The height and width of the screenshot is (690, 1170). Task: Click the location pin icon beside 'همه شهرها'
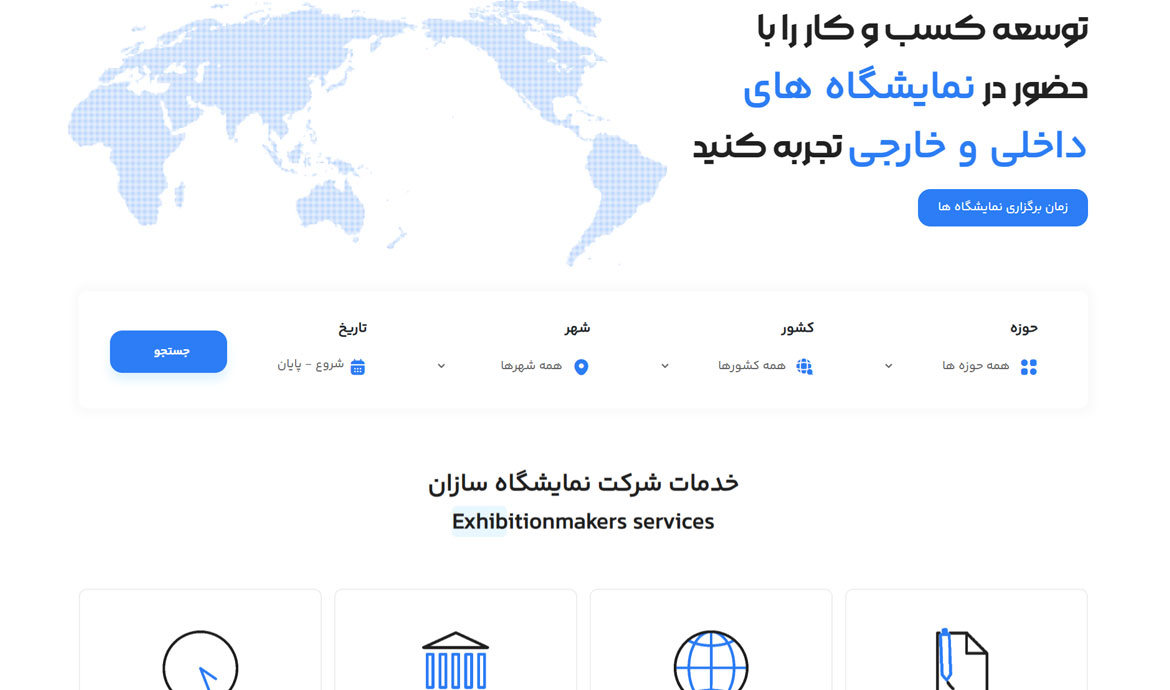581,367
